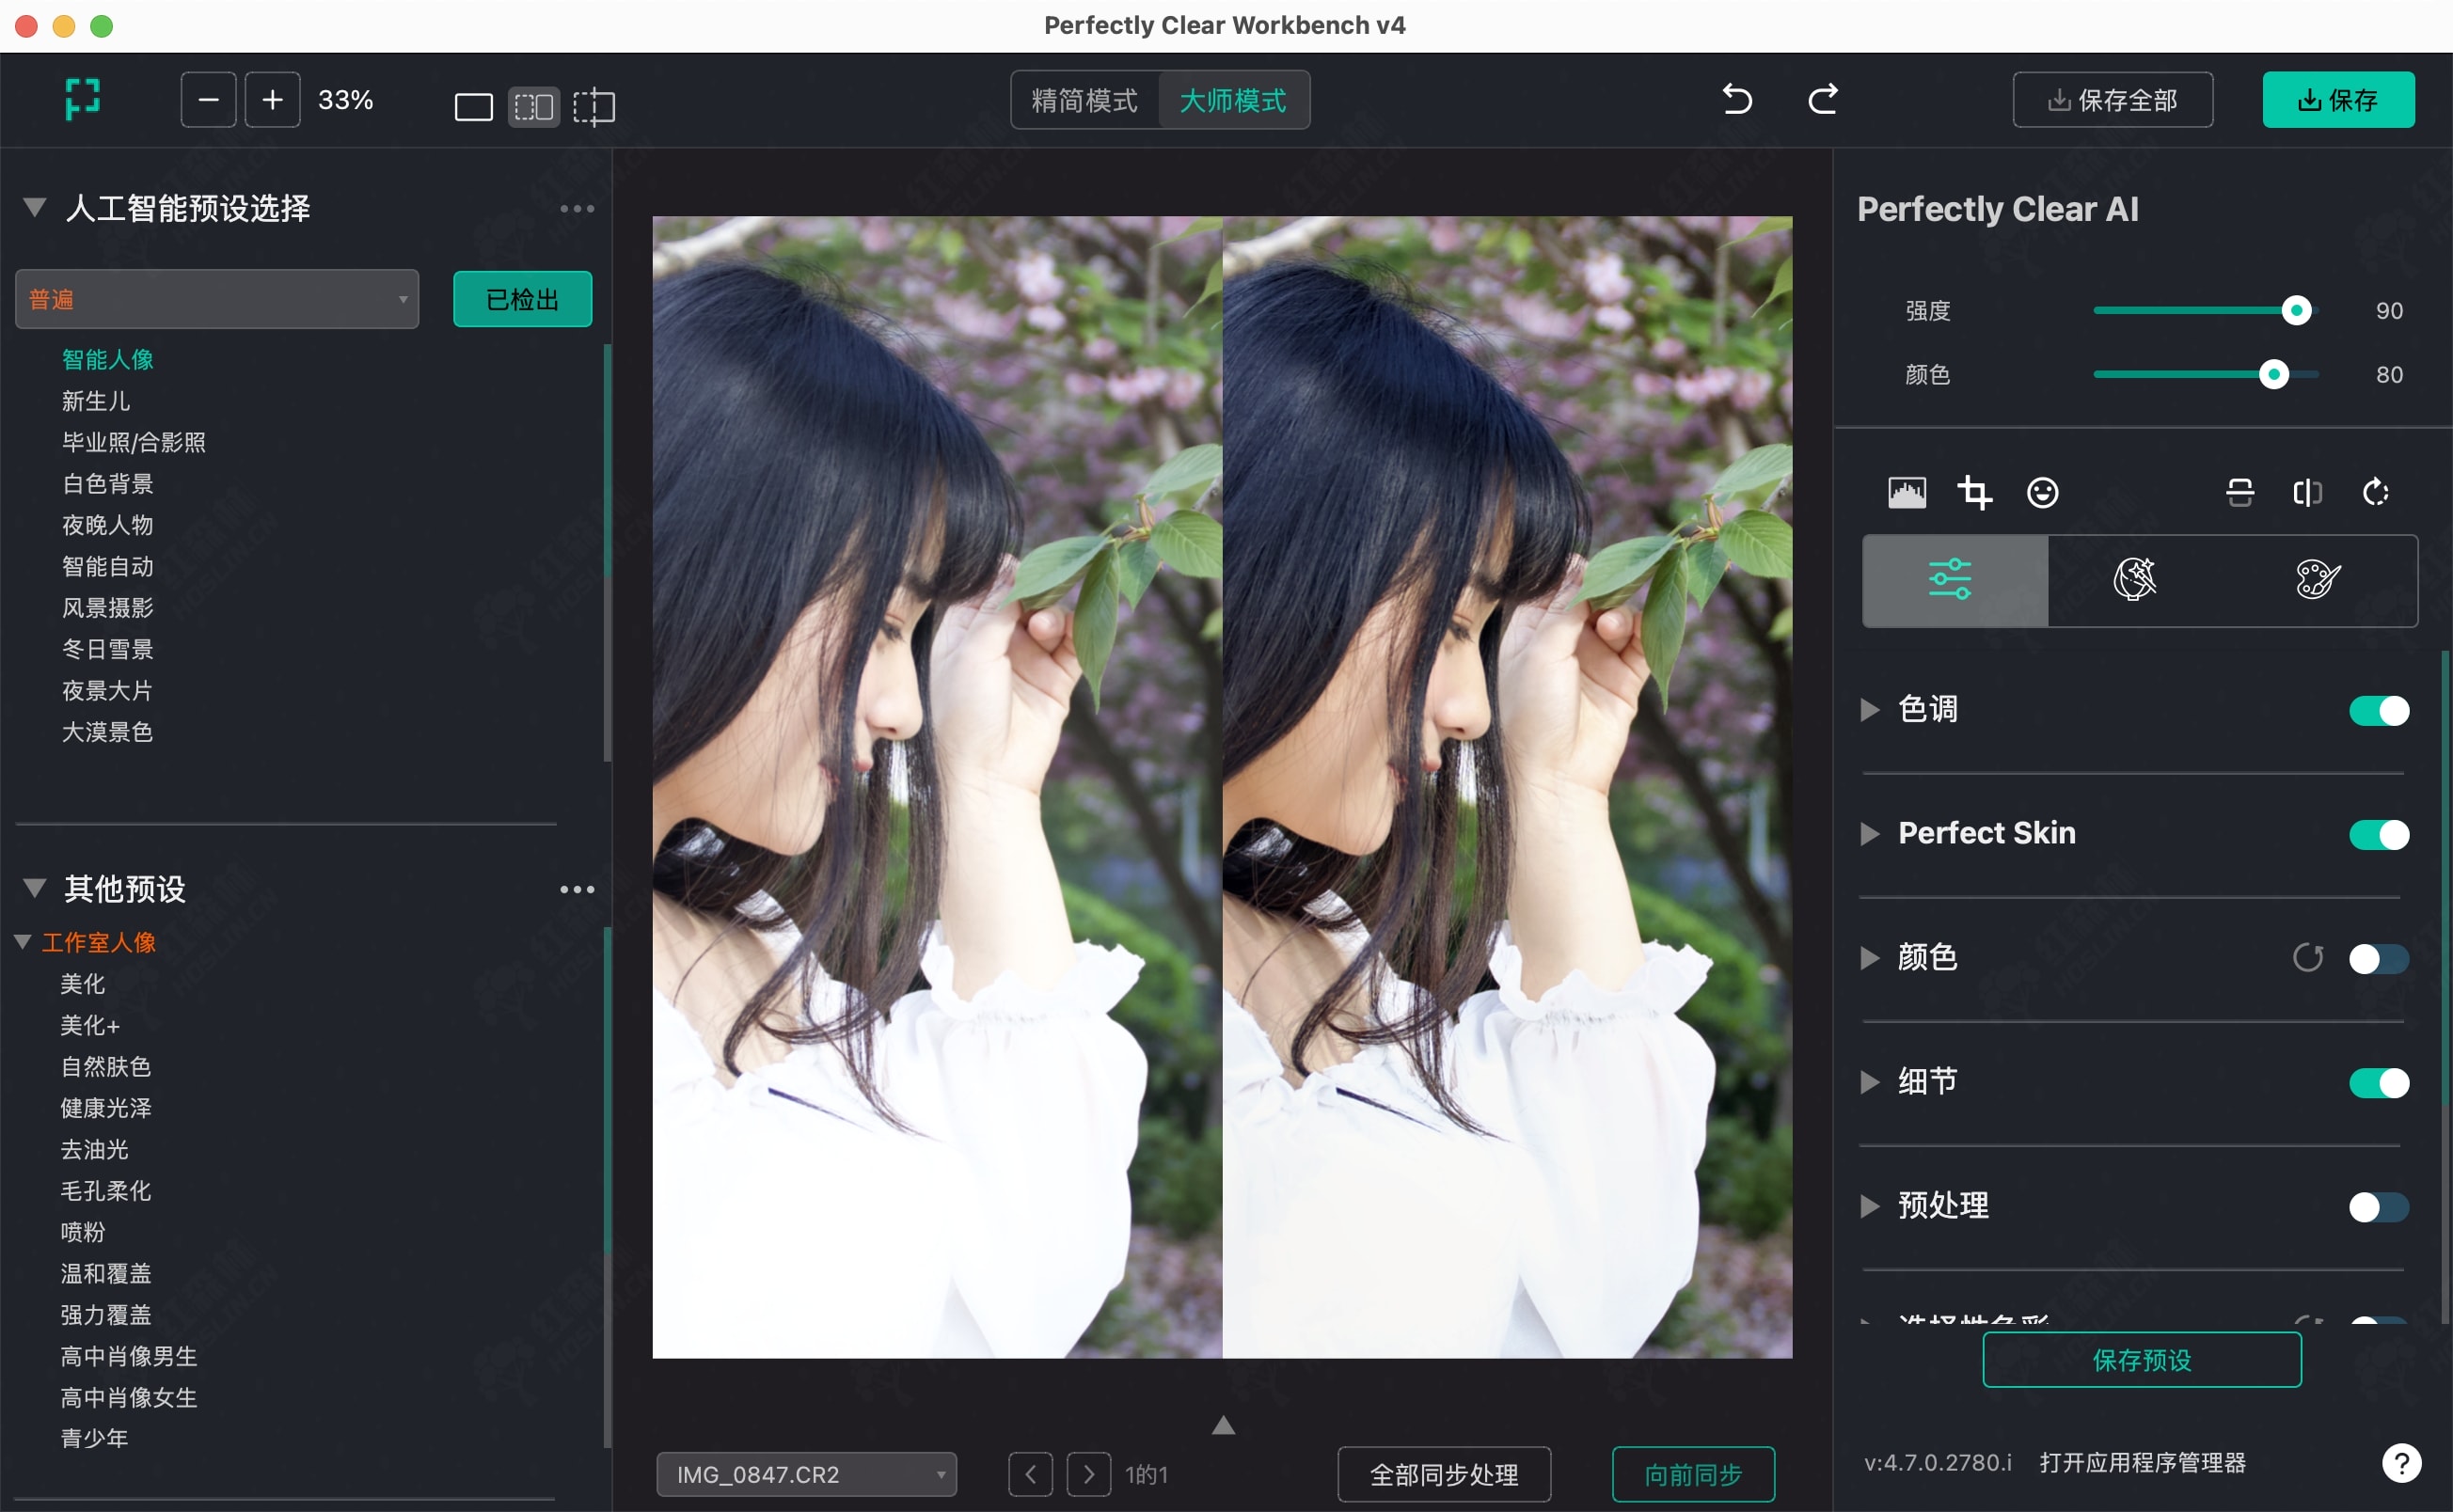2453x1512 pixels.
Task: Open the IMG_0847.CR2 file dropdown
Action: pyautogui.click(x=806, y=1474)
